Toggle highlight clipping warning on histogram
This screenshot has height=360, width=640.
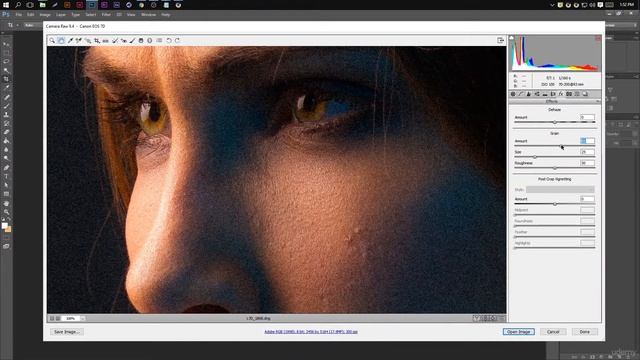click(598, 38)
